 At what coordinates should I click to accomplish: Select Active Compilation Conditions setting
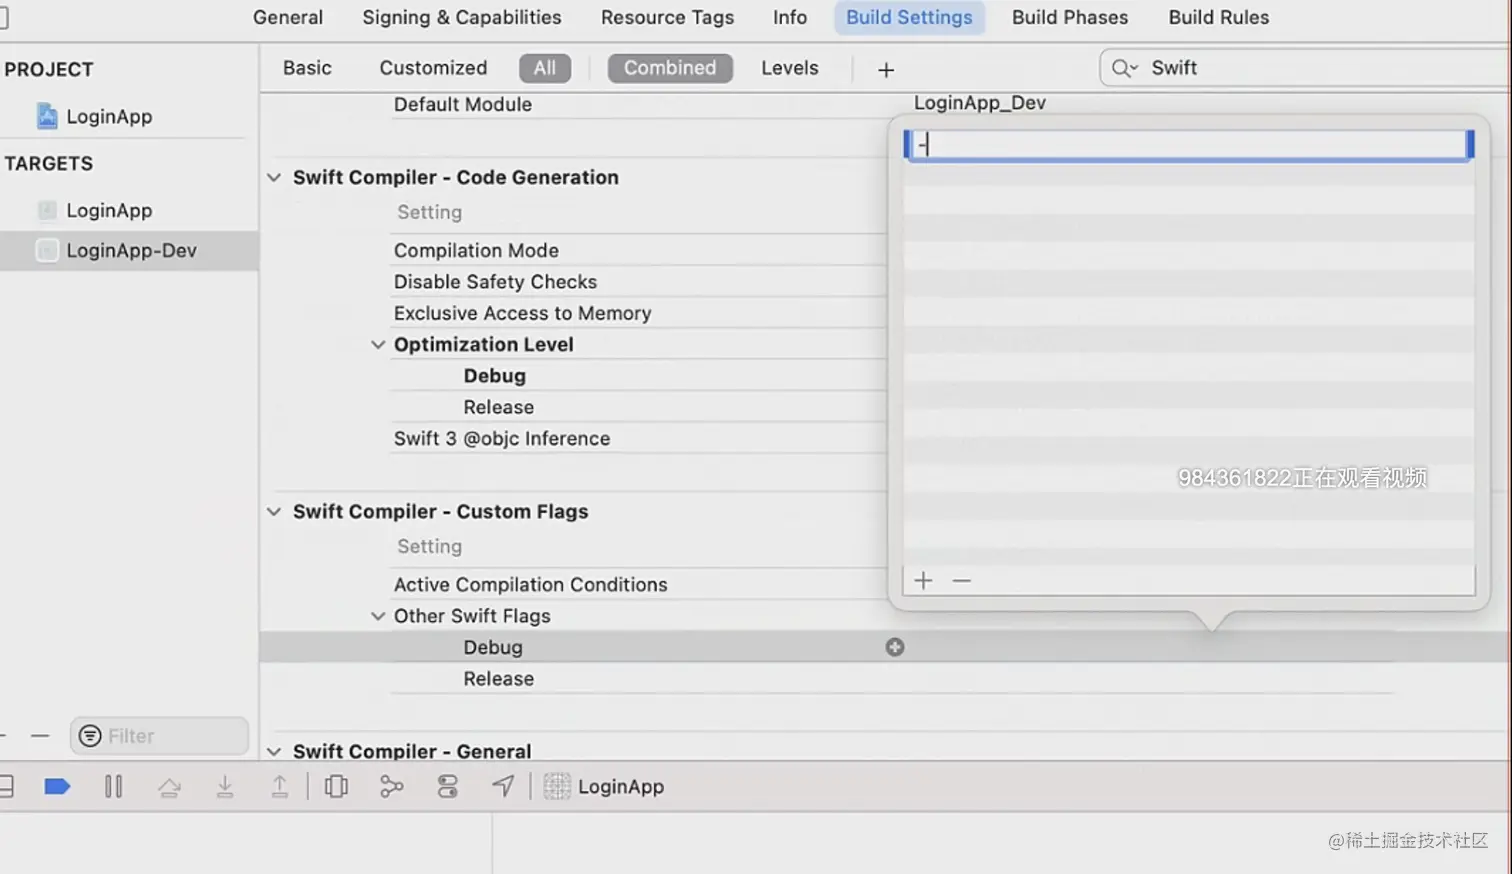[530, 585]
